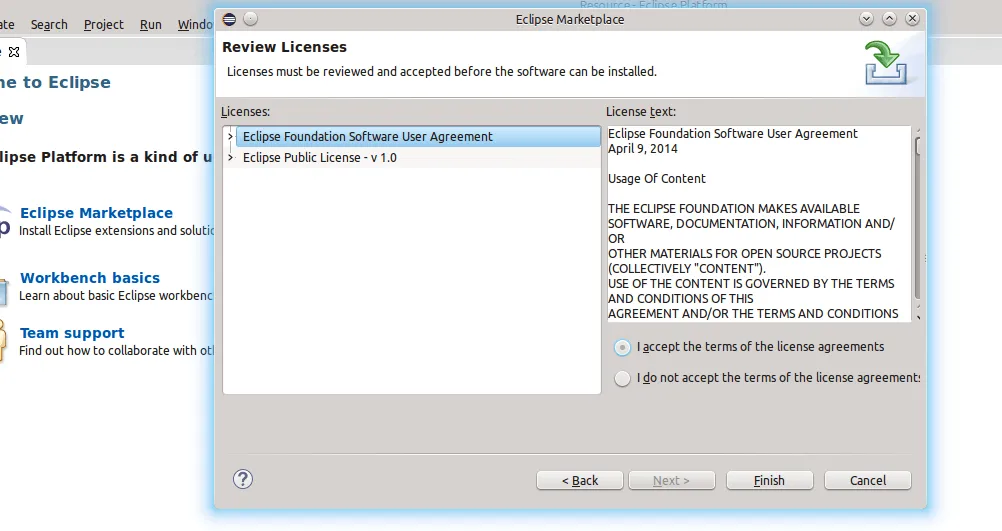This screenshot has height=531, width=1002.
Task: Click the round button beside the dialog's Eclipse icon
Action: pyautogui.click(x=250, y=19)
